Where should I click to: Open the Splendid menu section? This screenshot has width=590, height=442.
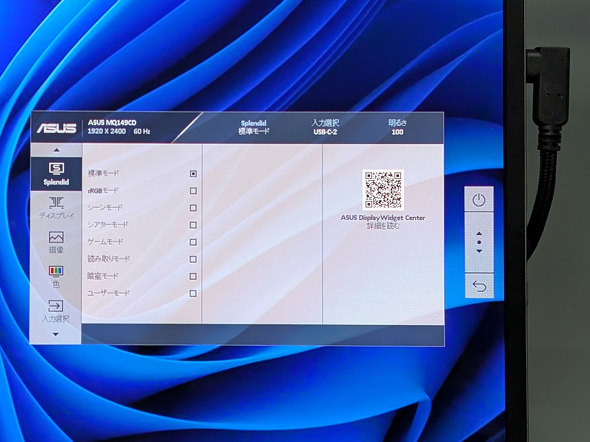[56, 174]
